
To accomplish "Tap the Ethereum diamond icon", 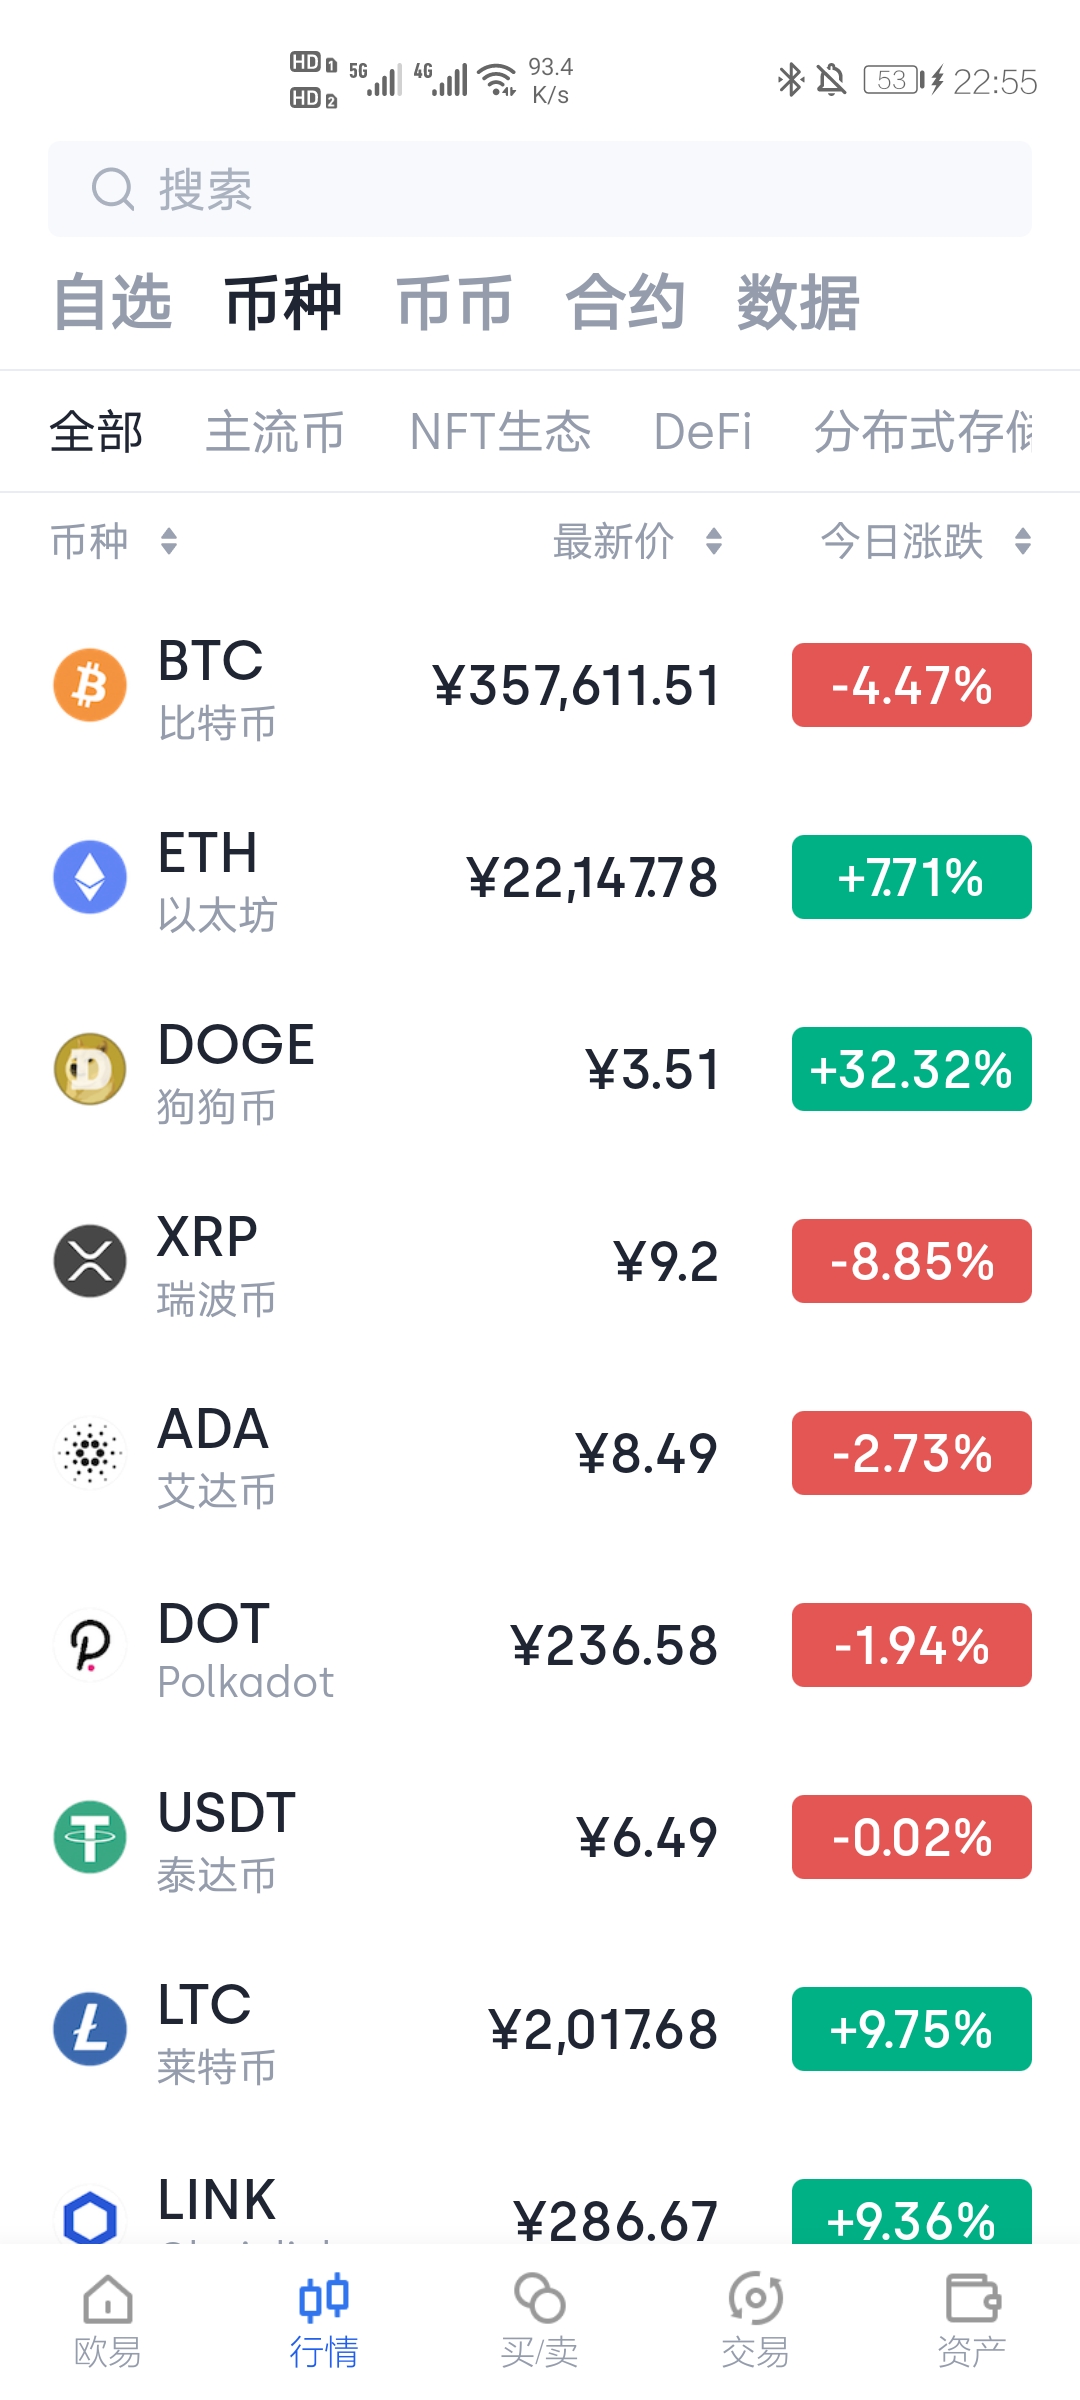I will point(90,877).
